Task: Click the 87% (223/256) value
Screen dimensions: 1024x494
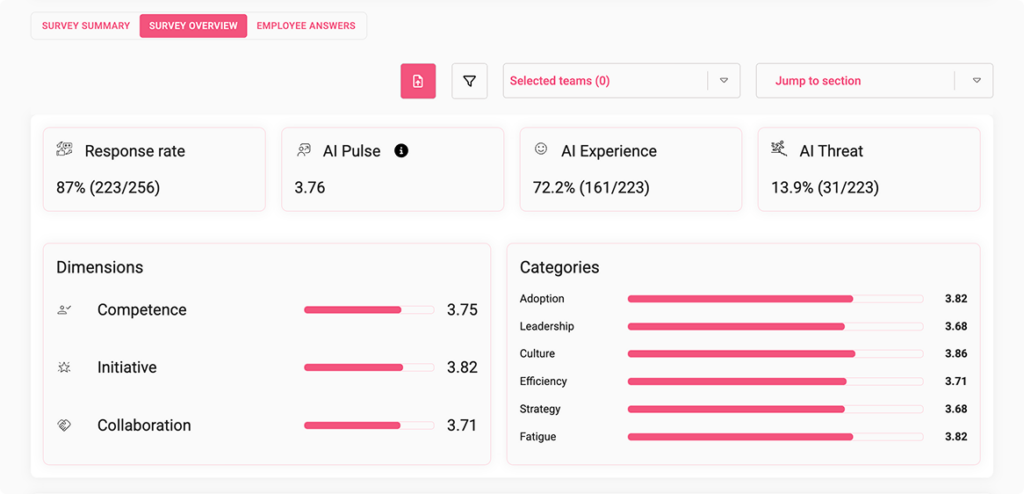Action: point(108,188)
